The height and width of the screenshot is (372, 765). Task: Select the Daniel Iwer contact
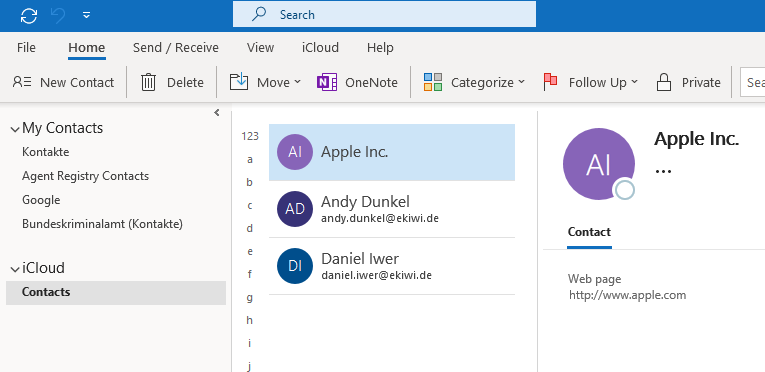click(x=392, y=266)
